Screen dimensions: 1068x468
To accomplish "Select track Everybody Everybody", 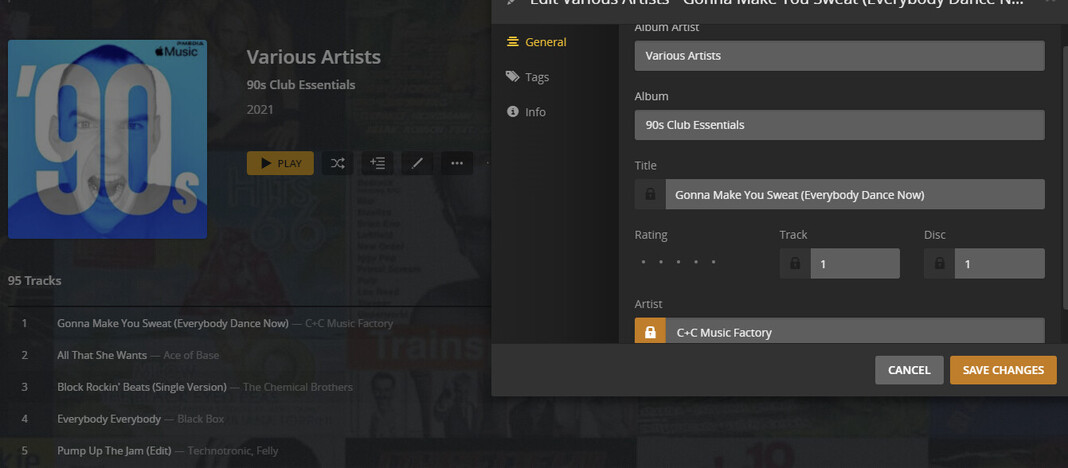I will 109,419.
